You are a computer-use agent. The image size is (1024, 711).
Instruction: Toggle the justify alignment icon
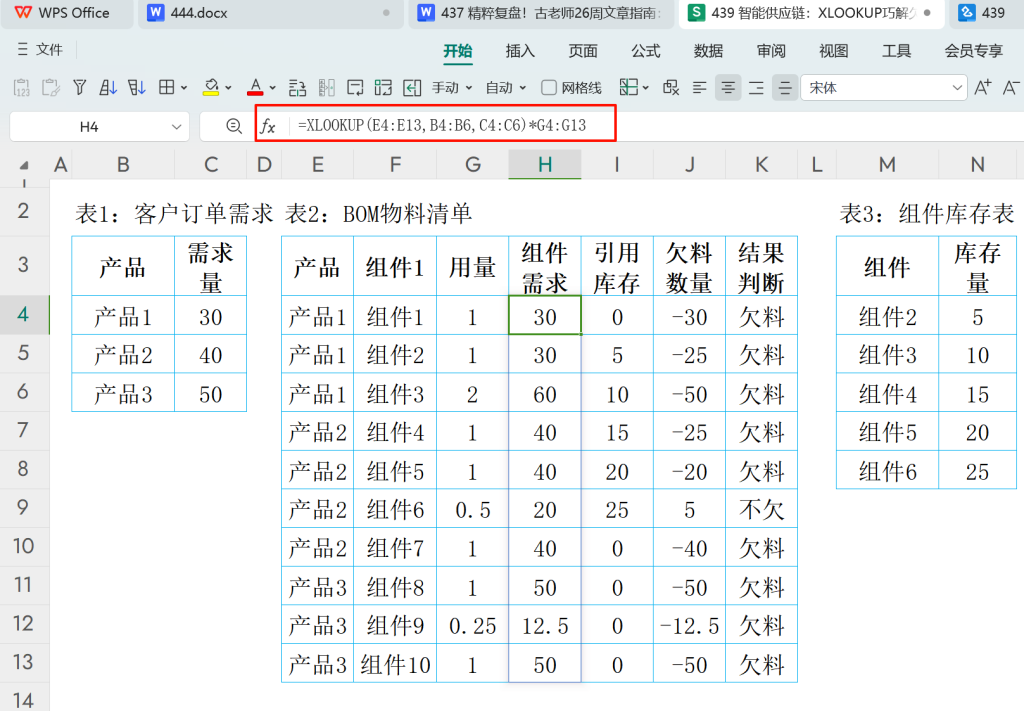click(784, 87)
